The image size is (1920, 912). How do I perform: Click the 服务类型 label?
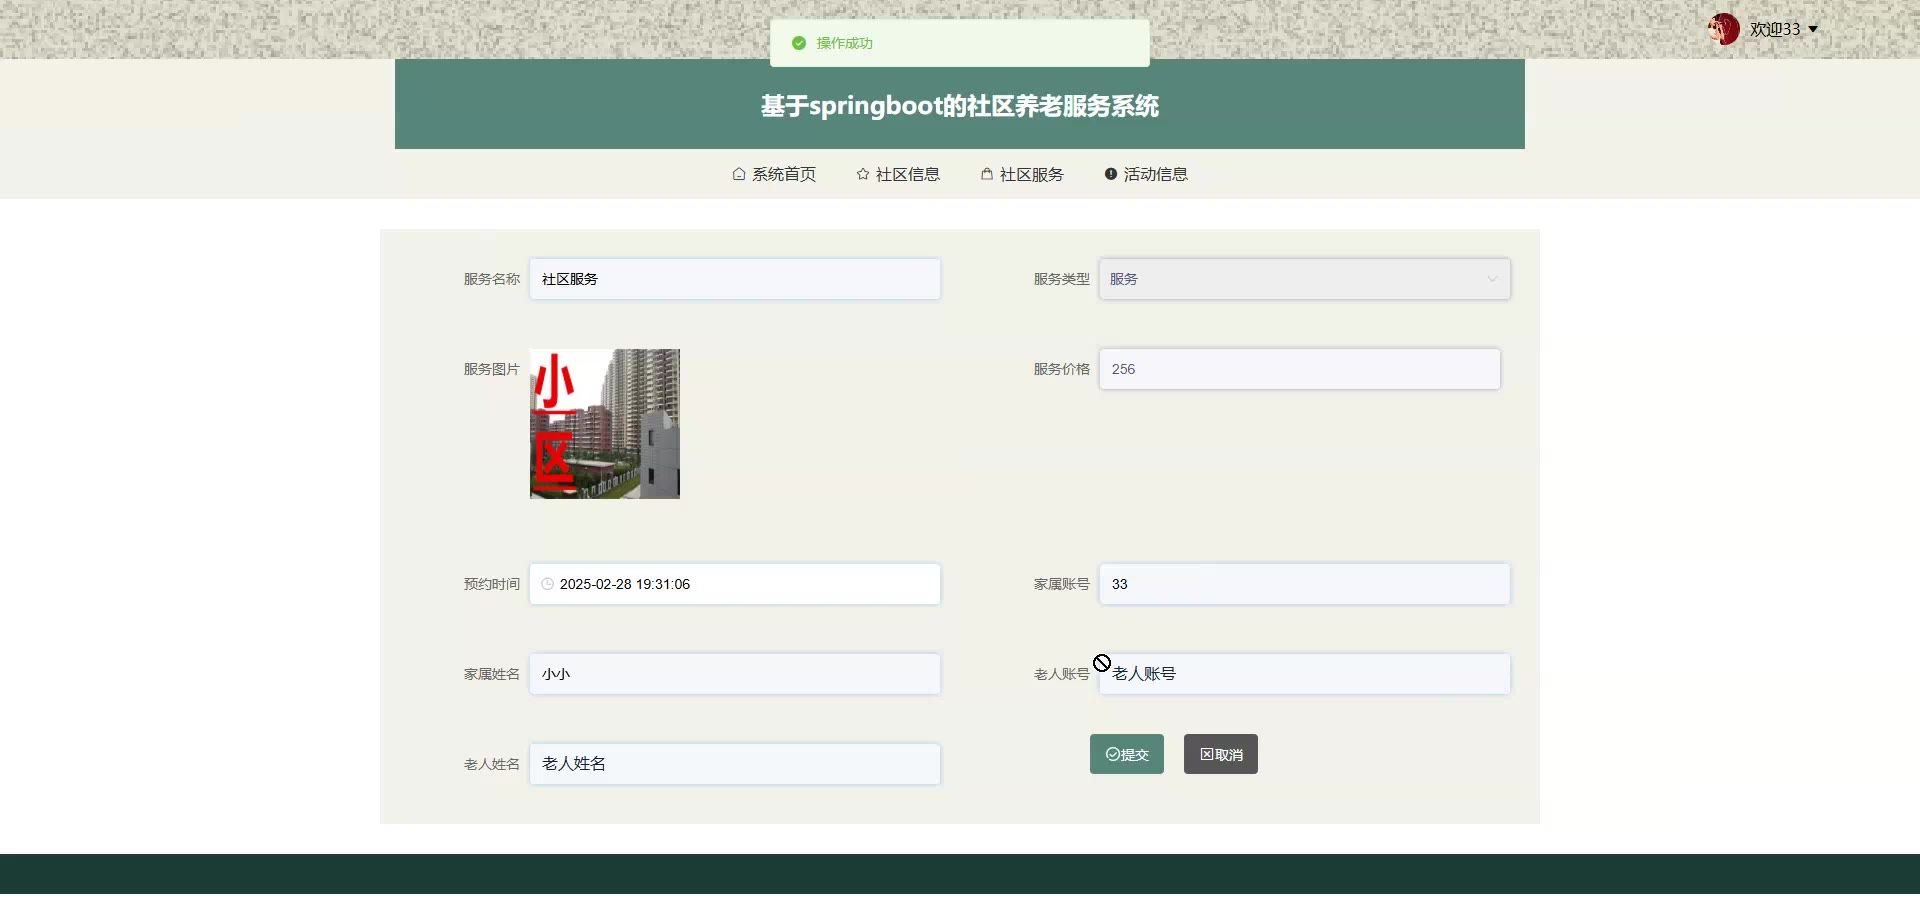coord(1062,279)
